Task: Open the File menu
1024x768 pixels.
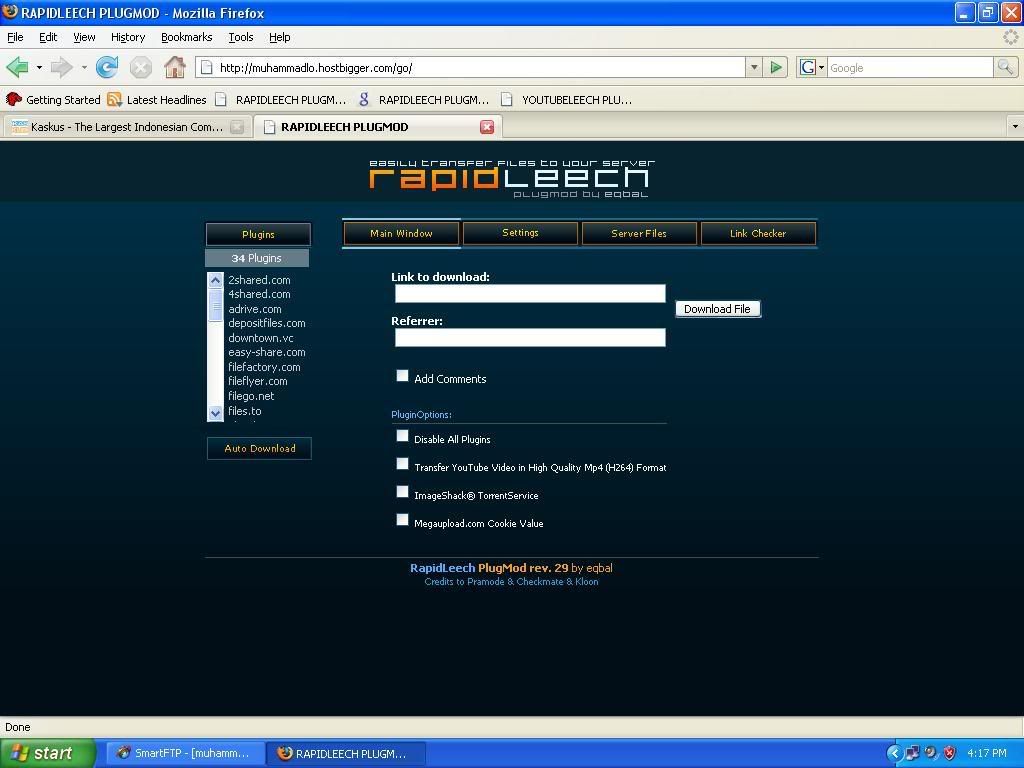Action: coord(15,37)
